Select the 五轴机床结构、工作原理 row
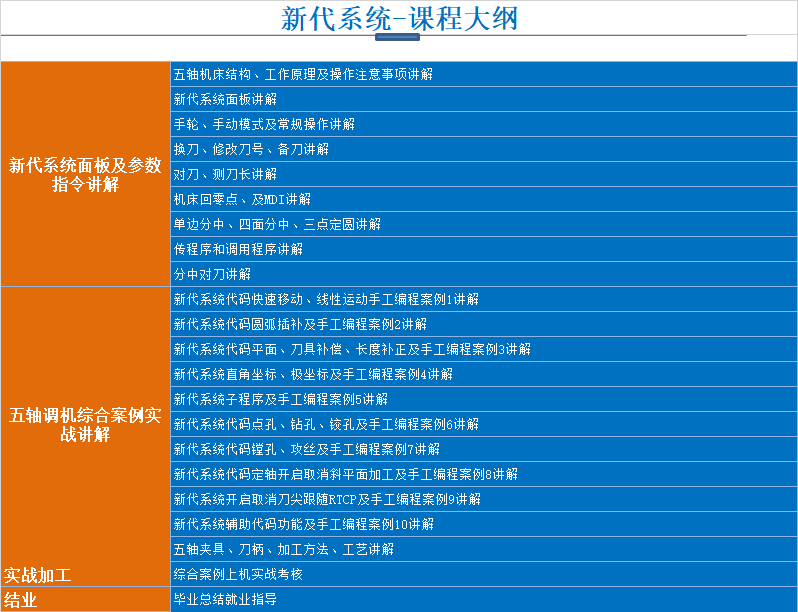Image resolution: width=798 pixels, height=612 pixels. point(303,74)
